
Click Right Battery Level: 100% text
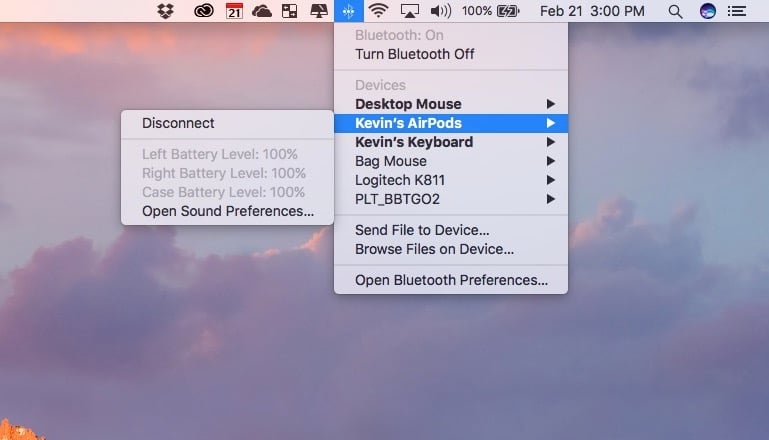(x=224, y=173)
